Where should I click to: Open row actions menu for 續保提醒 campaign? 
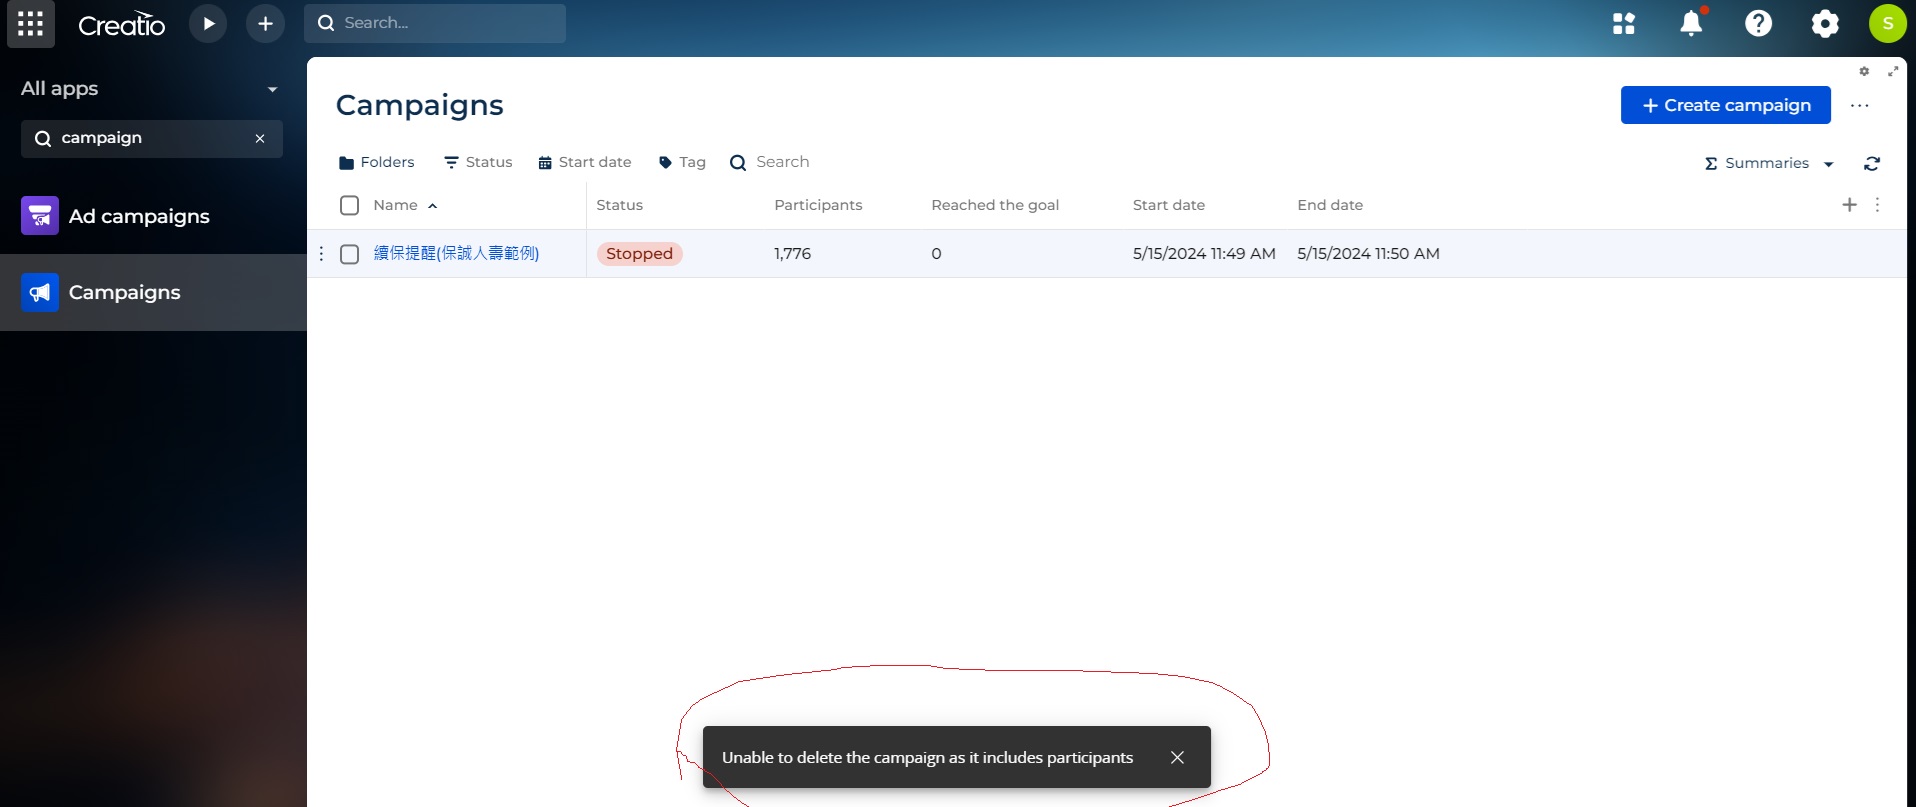321,254
